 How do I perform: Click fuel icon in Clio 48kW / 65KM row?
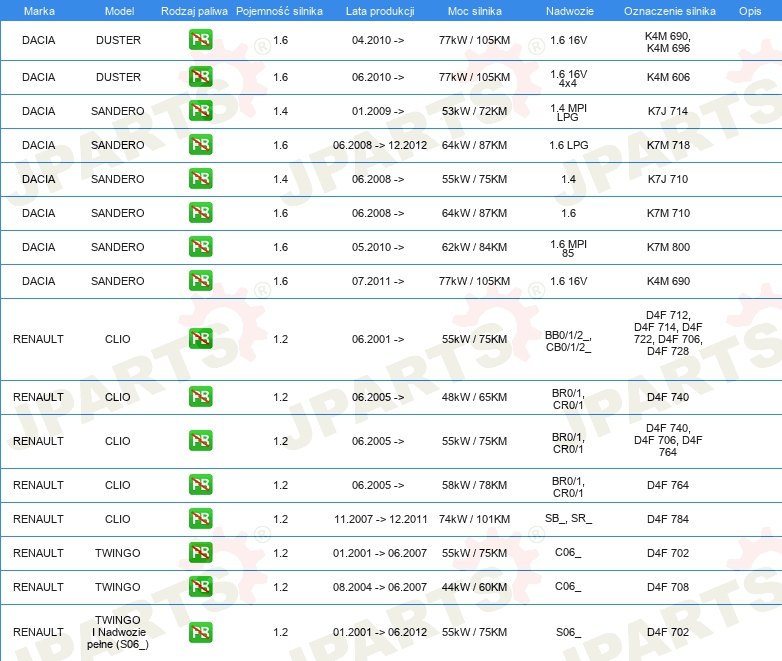[x=200, y=397]
